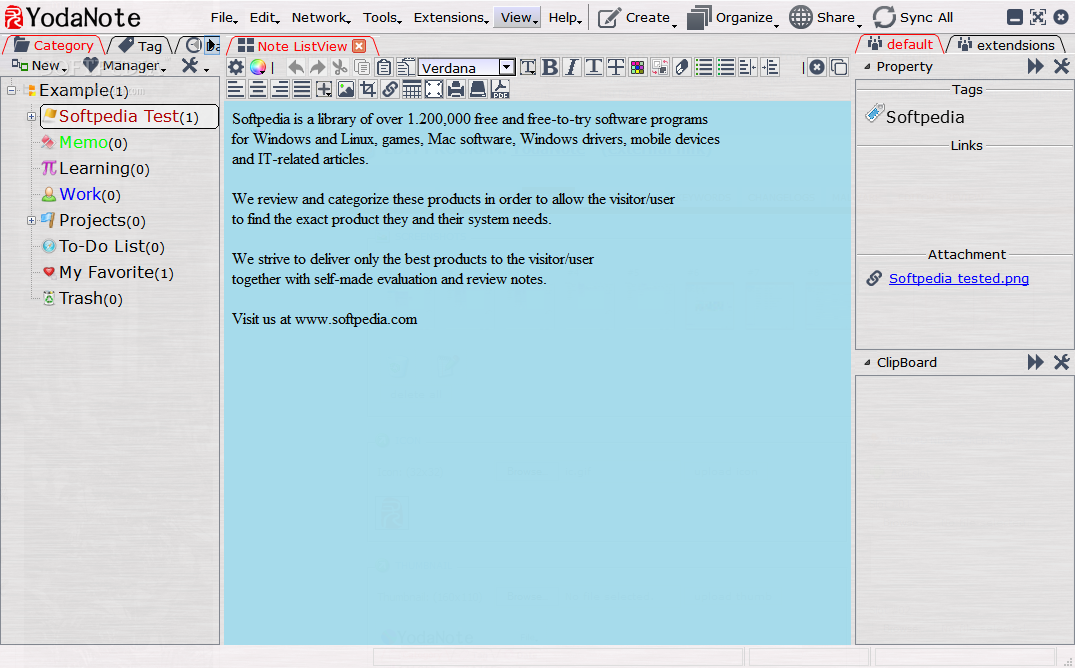The height and width of the screenshot is (668, 1075).
Task: Open the Manager dropdown
Action: (124, 66)
